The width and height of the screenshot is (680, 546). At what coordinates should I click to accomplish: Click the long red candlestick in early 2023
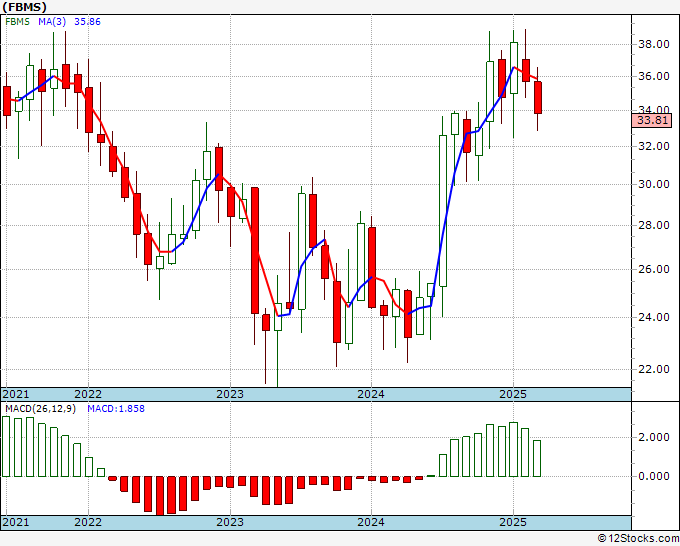tap(255, 251)
